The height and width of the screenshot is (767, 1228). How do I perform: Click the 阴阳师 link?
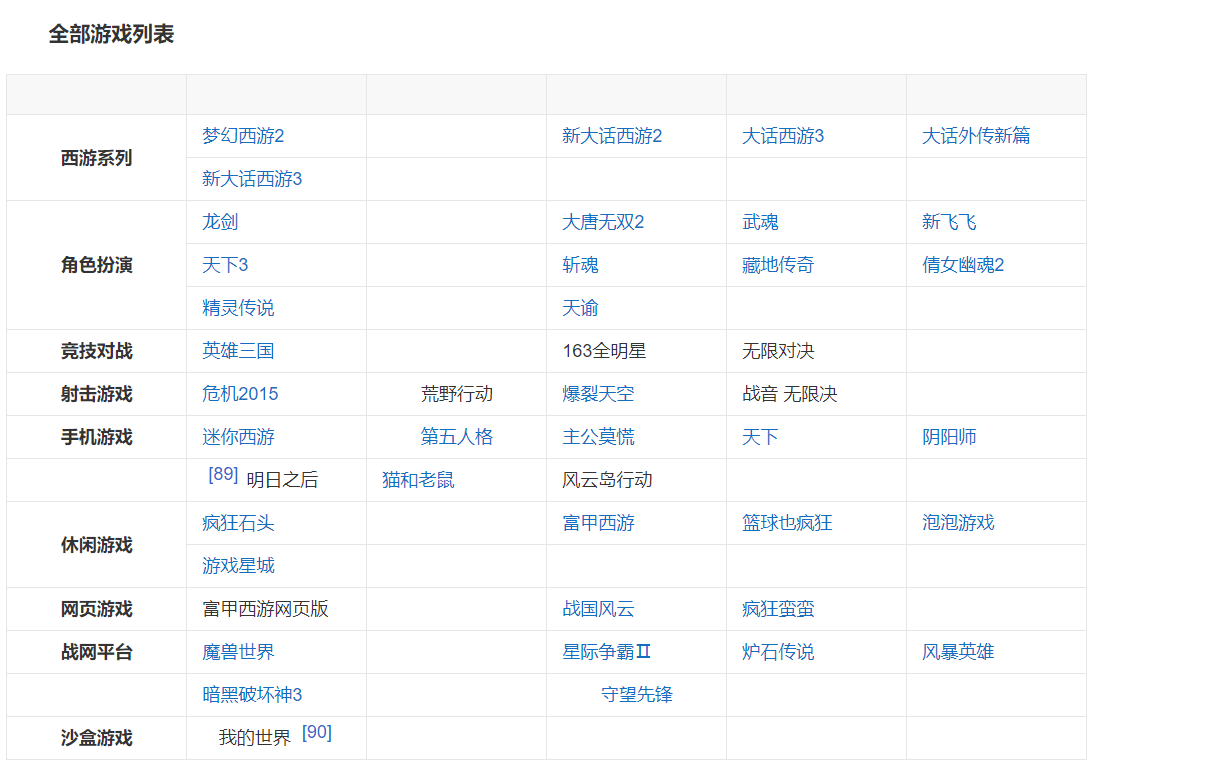click(949, 437)
